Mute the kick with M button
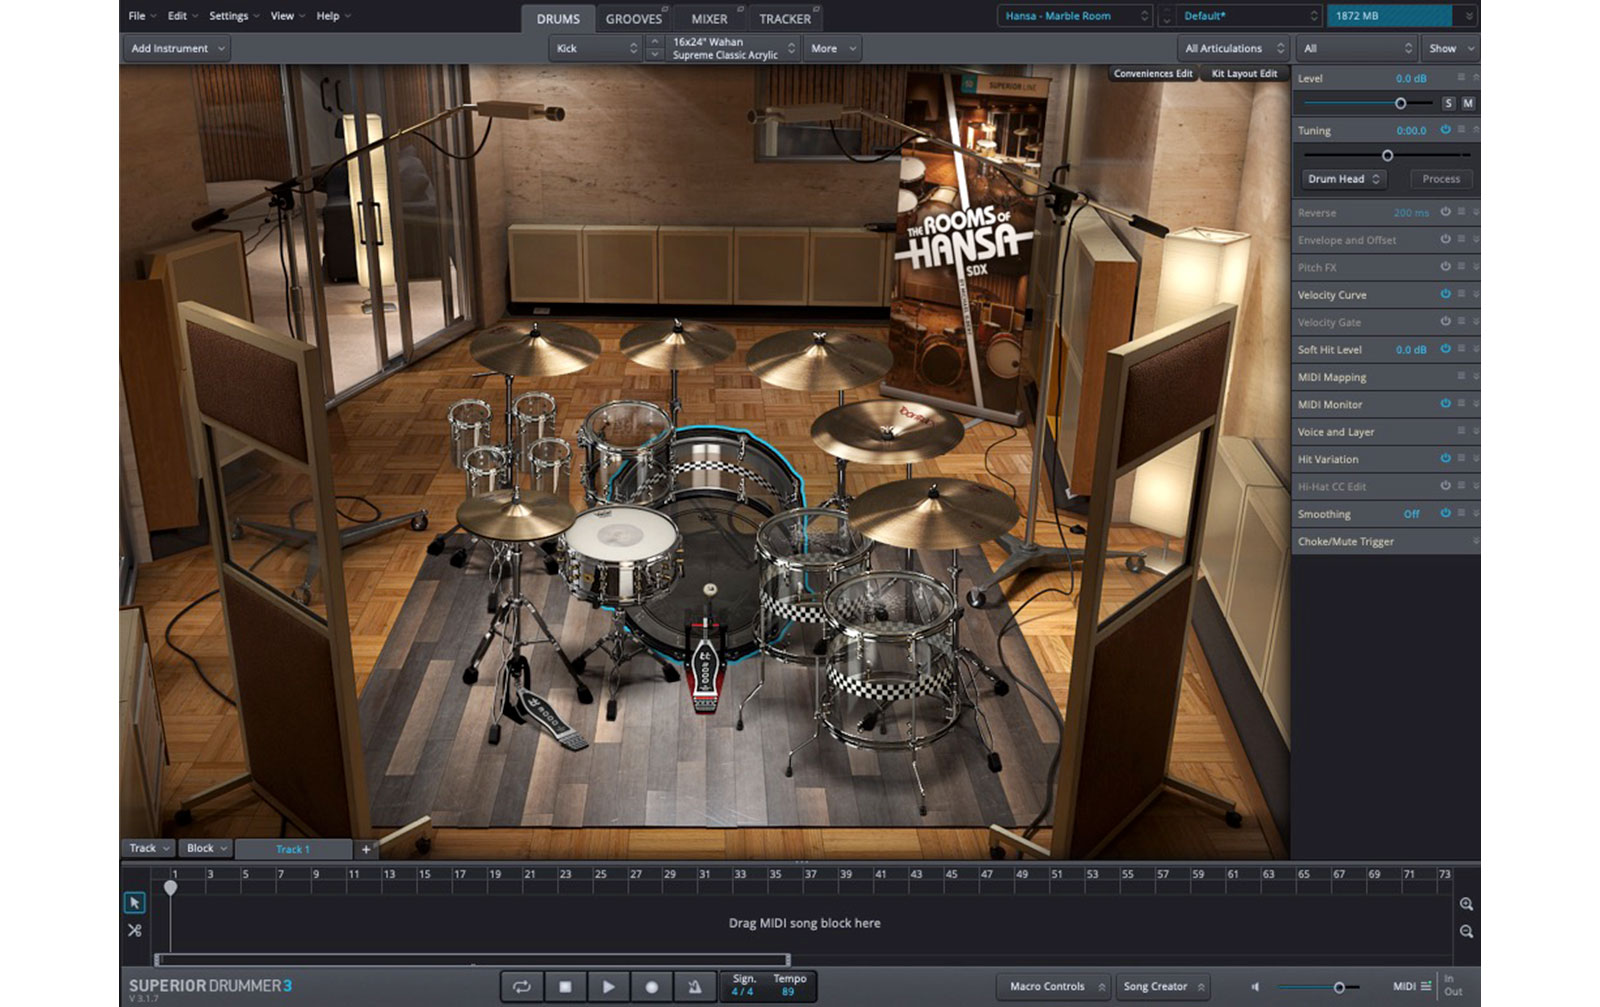This screenshot has width=1600, height=1007. click(1468, 103)
